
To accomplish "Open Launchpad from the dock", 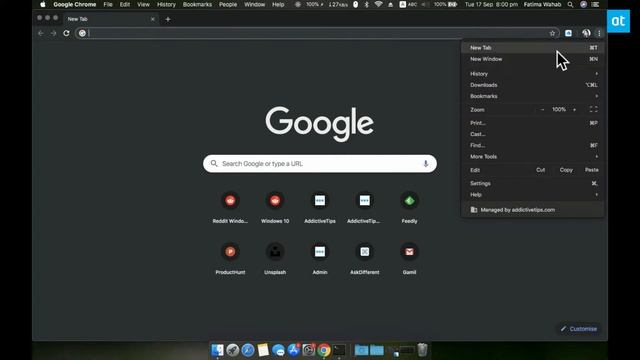I will pyautogui.click(x=233, y=350).
